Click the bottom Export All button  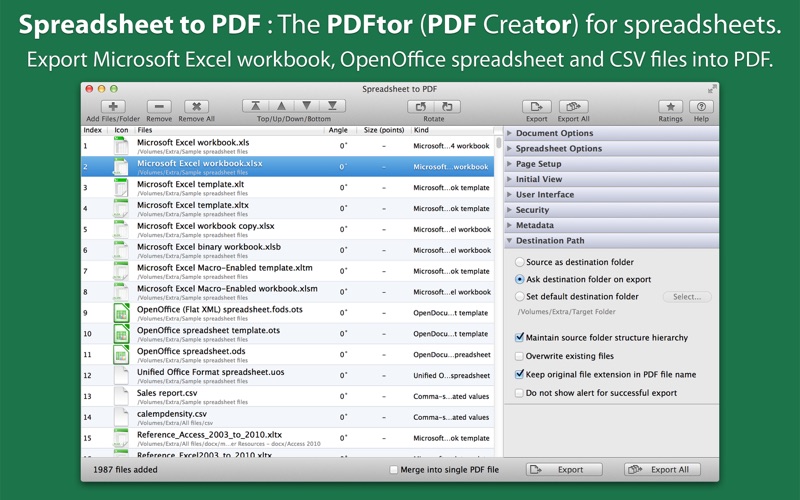pyautogui.click(x=662, y=470)
